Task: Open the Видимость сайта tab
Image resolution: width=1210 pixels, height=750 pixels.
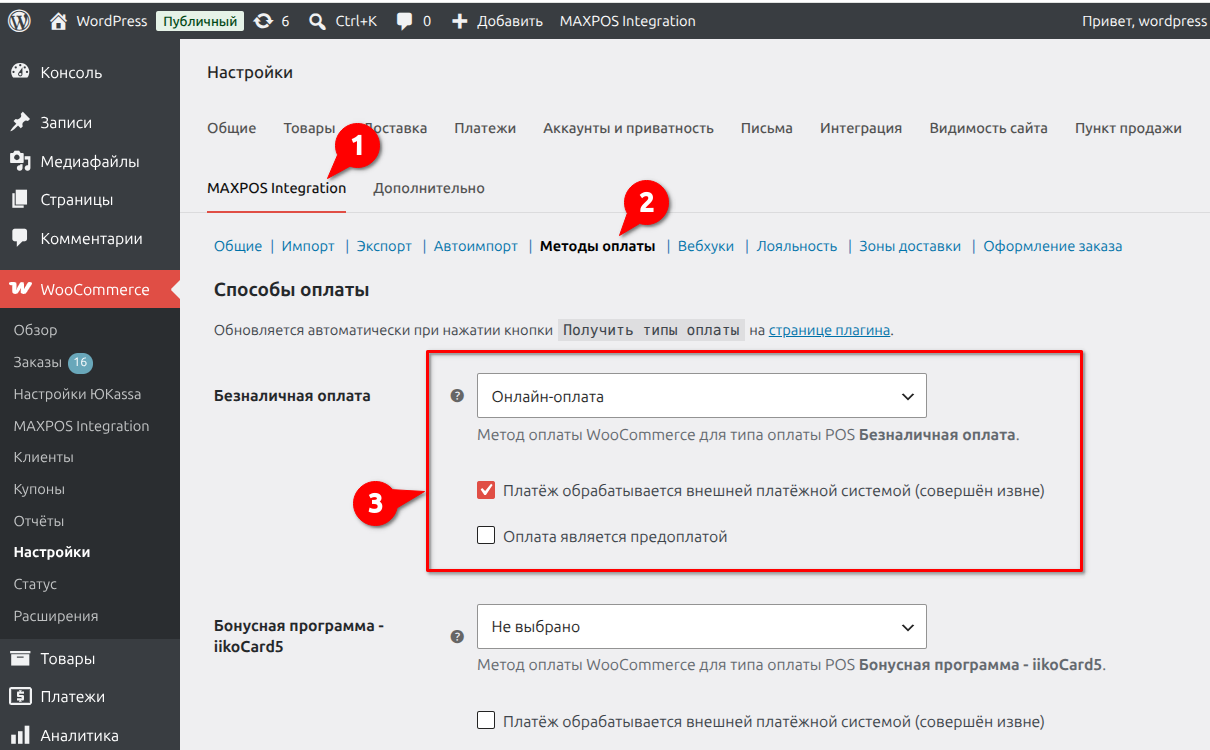Action: 988,128
